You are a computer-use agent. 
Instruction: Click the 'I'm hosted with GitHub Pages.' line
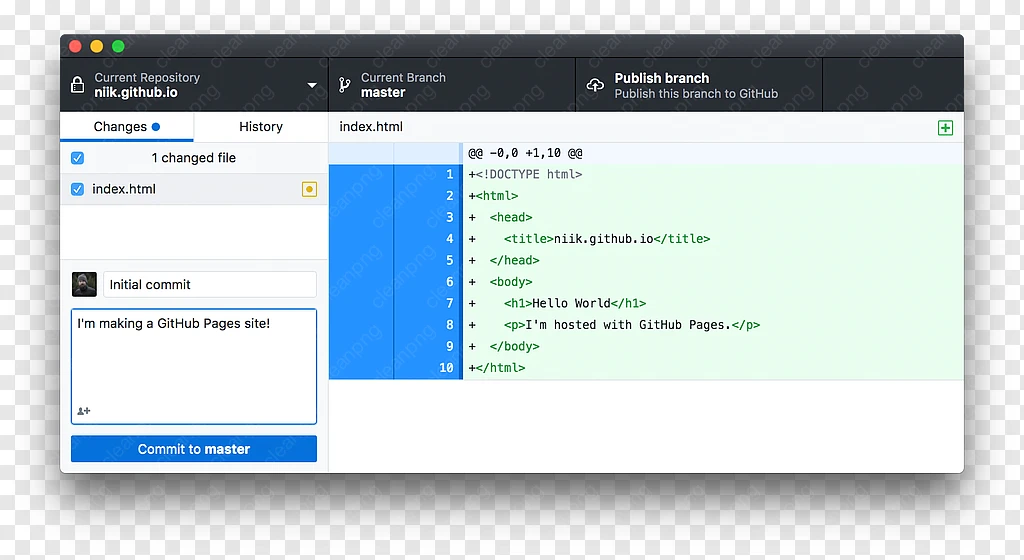pyautogui.click(x=632, y=325)
